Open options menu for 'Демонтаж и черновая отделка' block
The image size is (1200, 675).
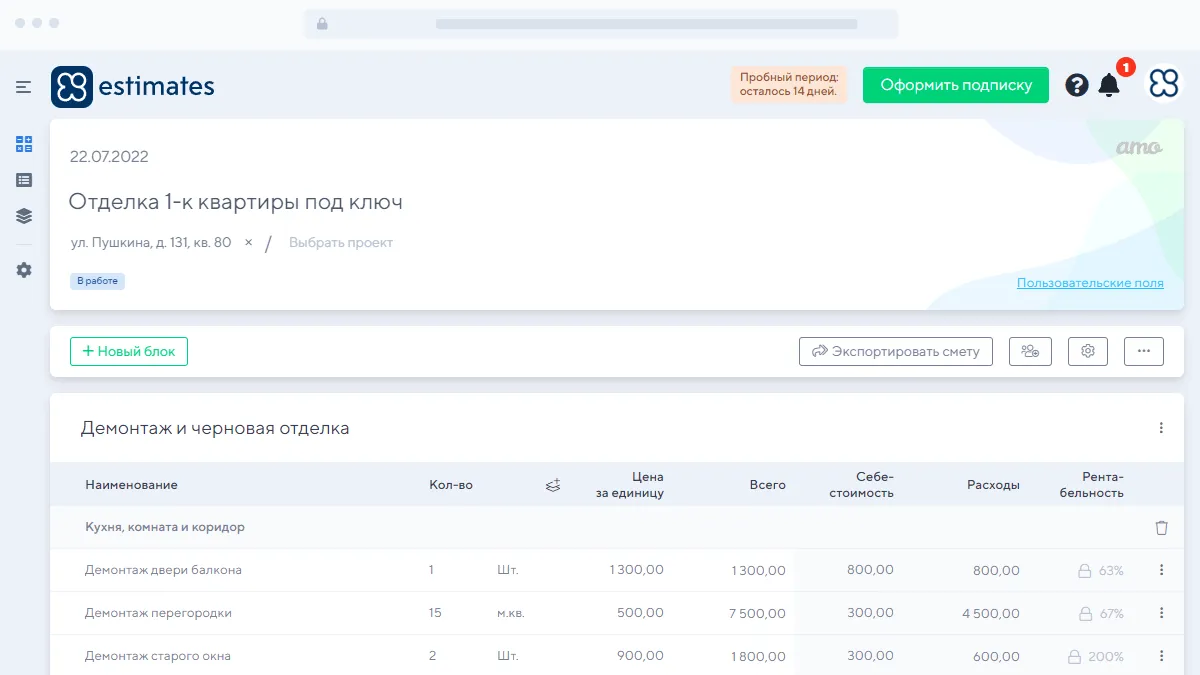1161,428
